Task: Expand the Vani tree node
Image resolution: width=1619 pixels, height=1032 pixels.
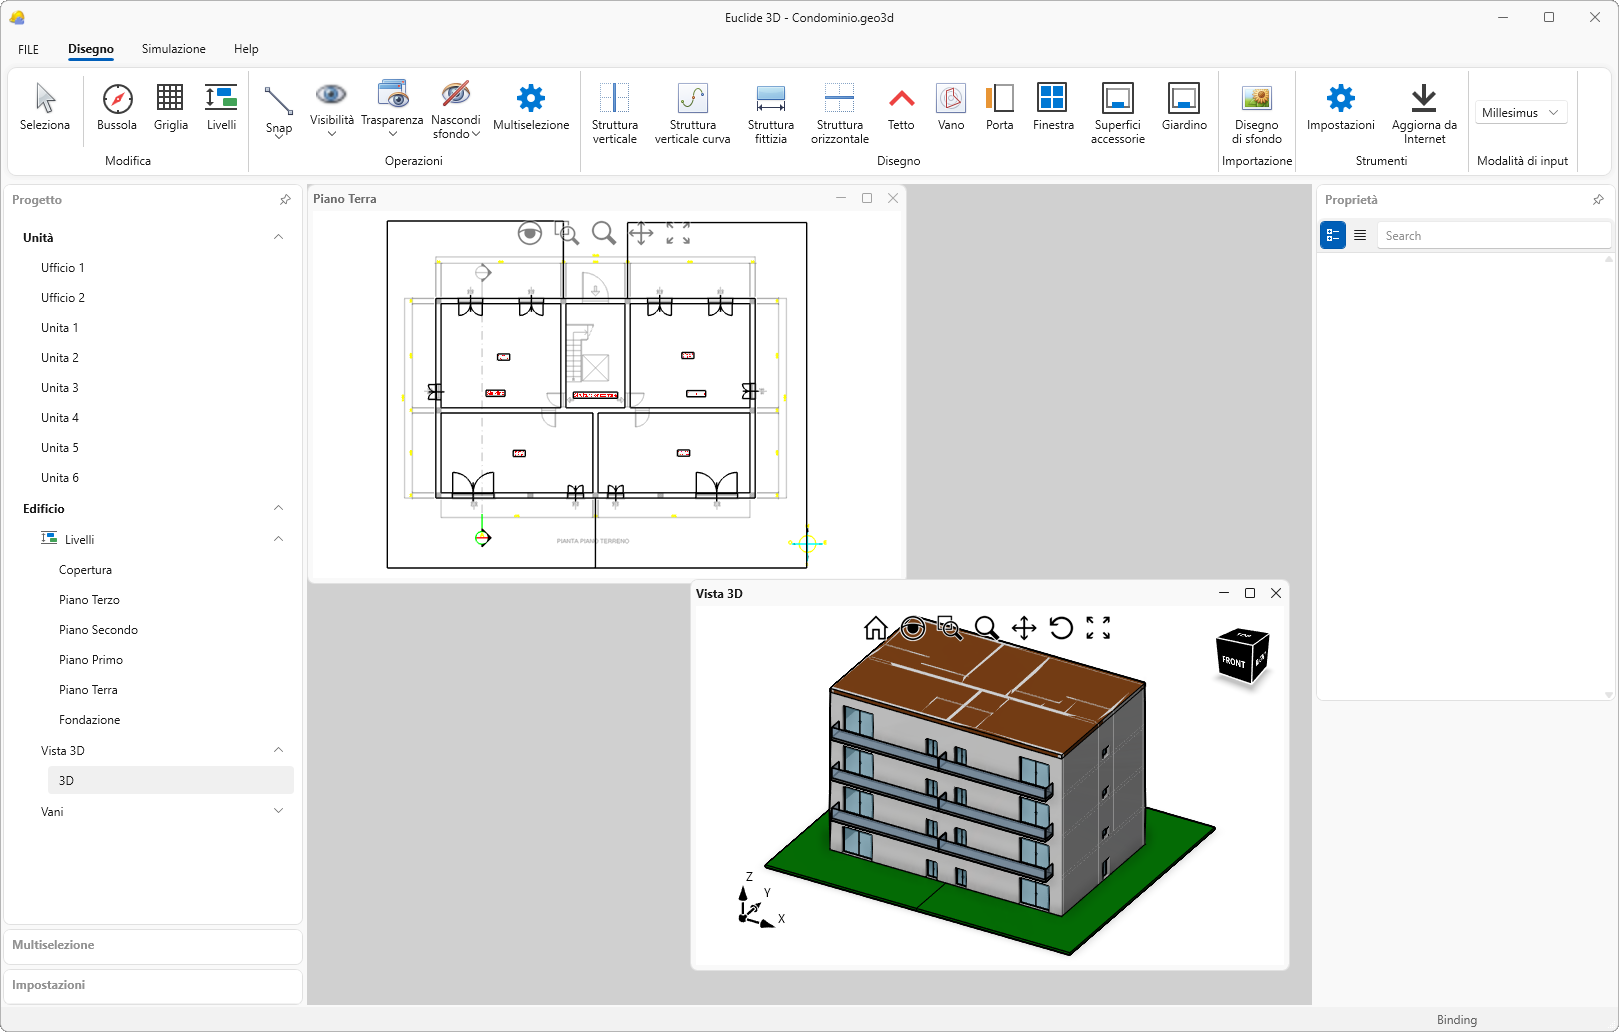Action: coord(278,812)
